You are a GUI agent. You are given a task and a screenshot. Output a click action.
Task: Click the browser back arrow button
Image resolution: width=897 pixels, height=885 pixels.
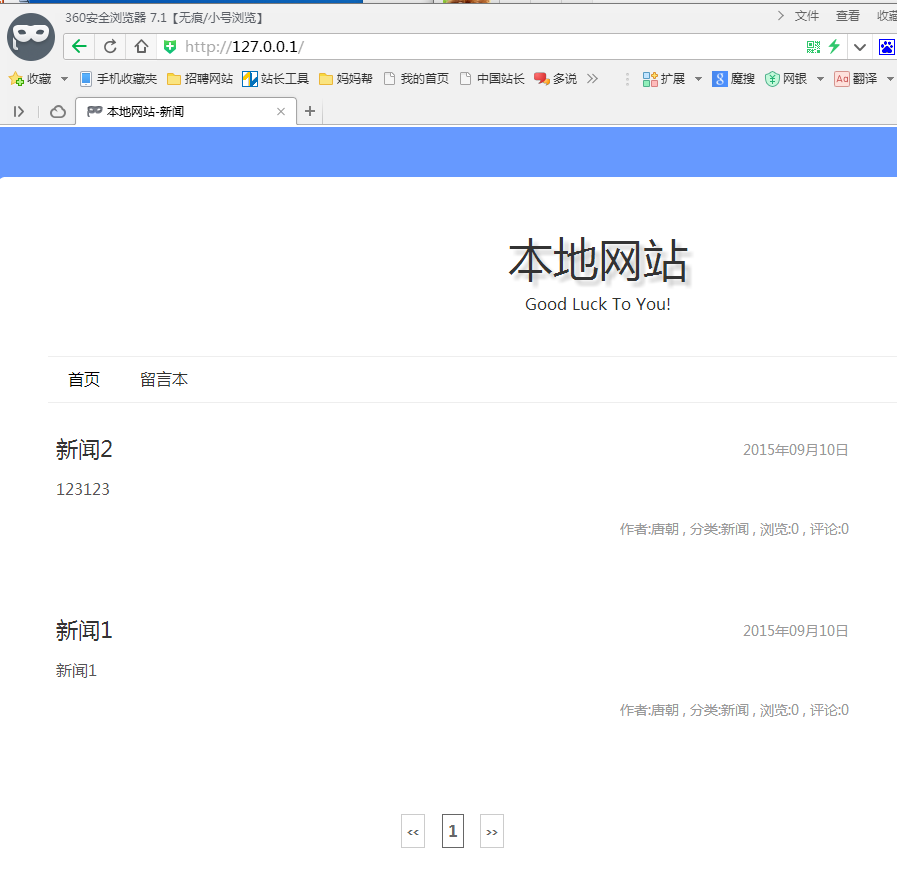coord(79,47)
